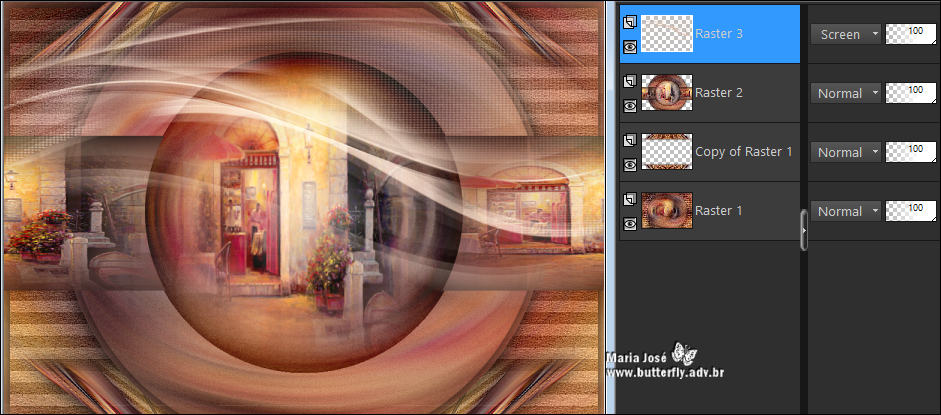
Task: Select the Raster 3 layer name
Action: click(718, 34)
